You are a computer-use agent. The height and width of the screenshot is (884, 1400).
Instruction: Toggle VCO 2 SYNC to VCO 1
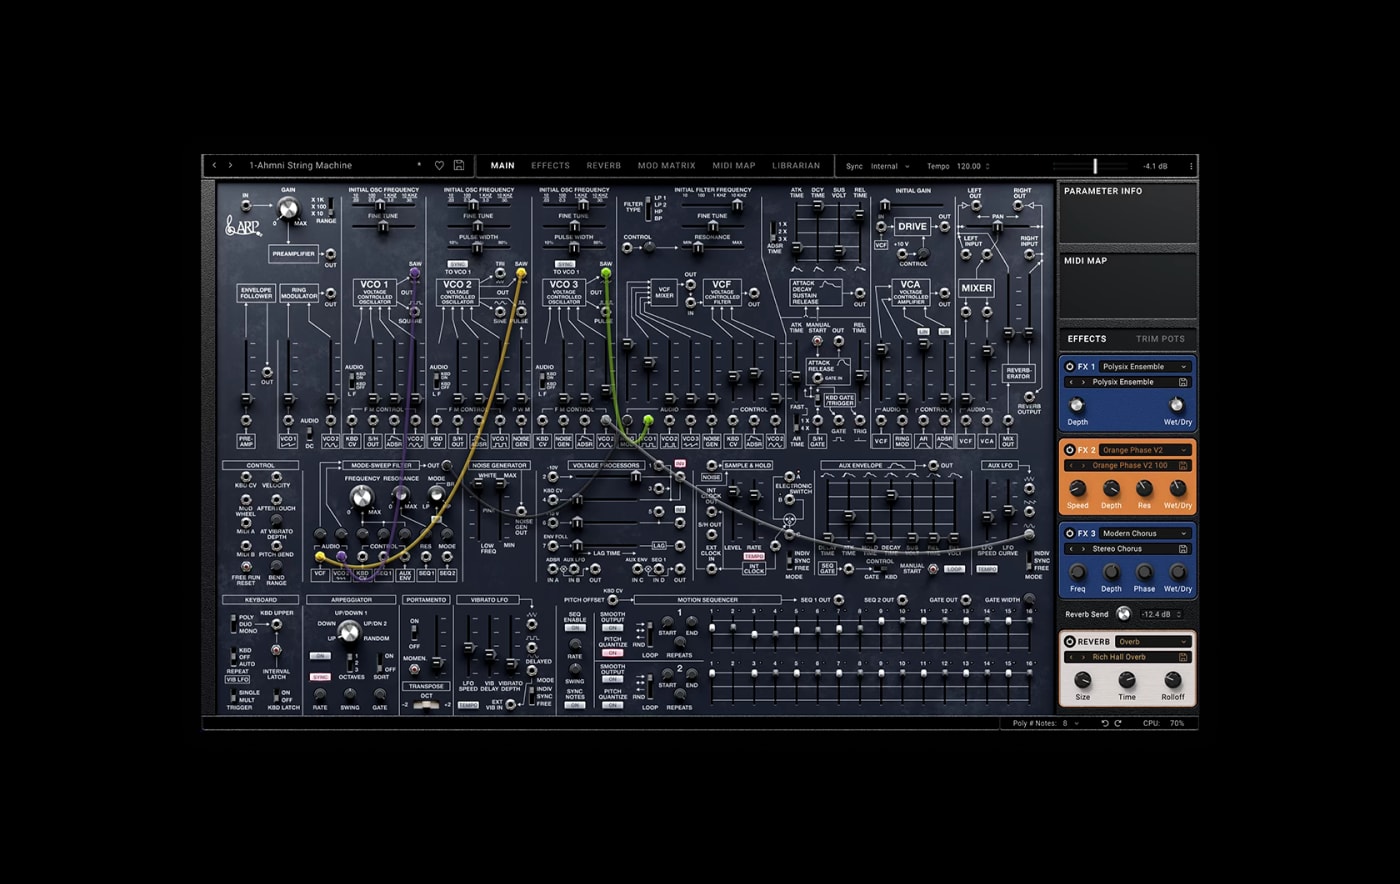point(458,264)
